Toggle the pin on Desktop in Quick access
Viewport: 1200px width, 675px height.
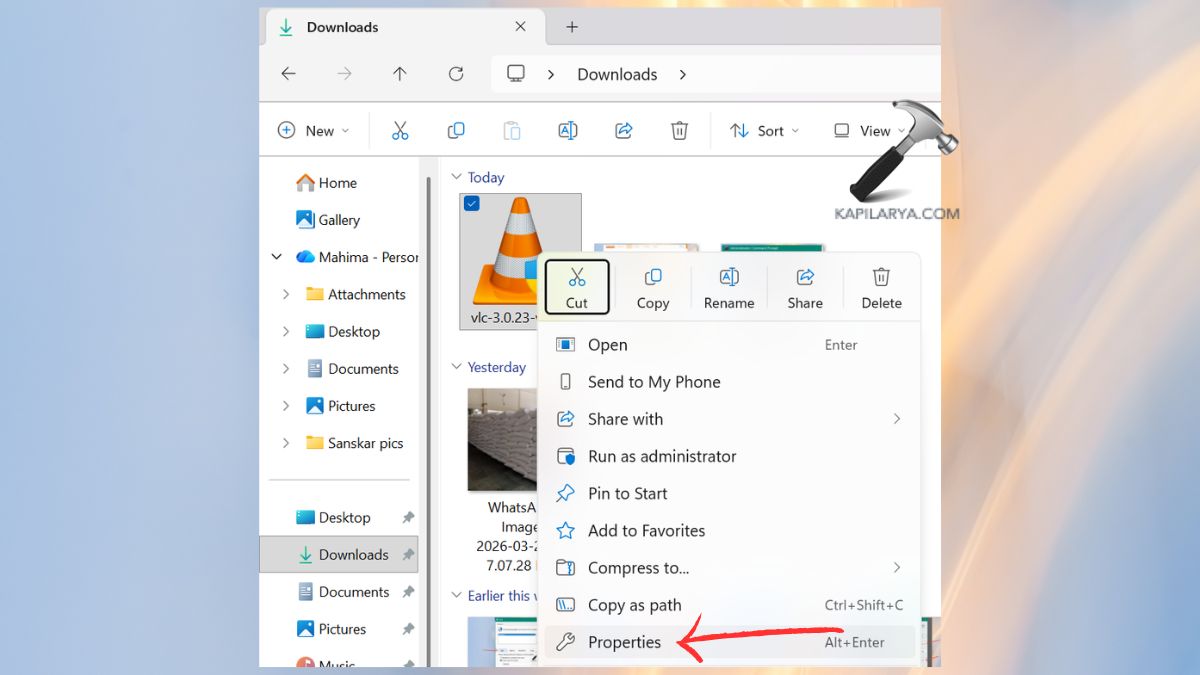point(409,517)
